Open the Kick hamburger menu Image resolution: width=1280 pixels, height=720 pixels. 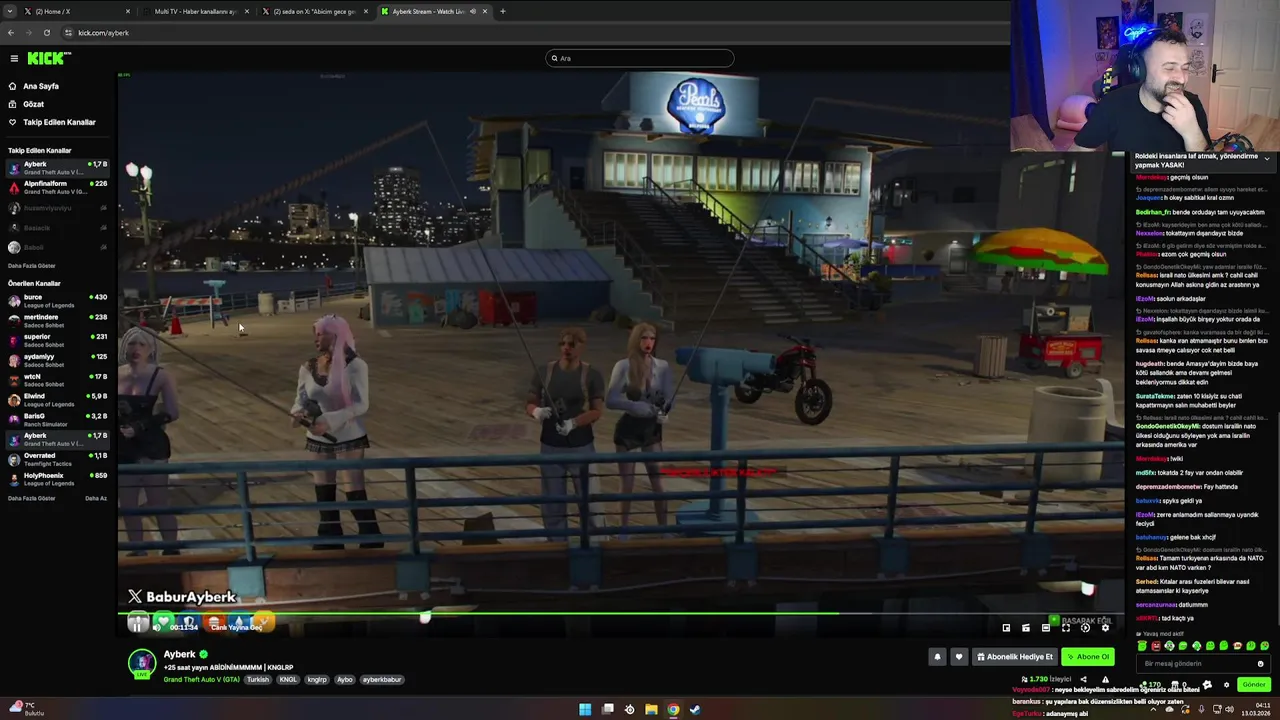point(14,58)
